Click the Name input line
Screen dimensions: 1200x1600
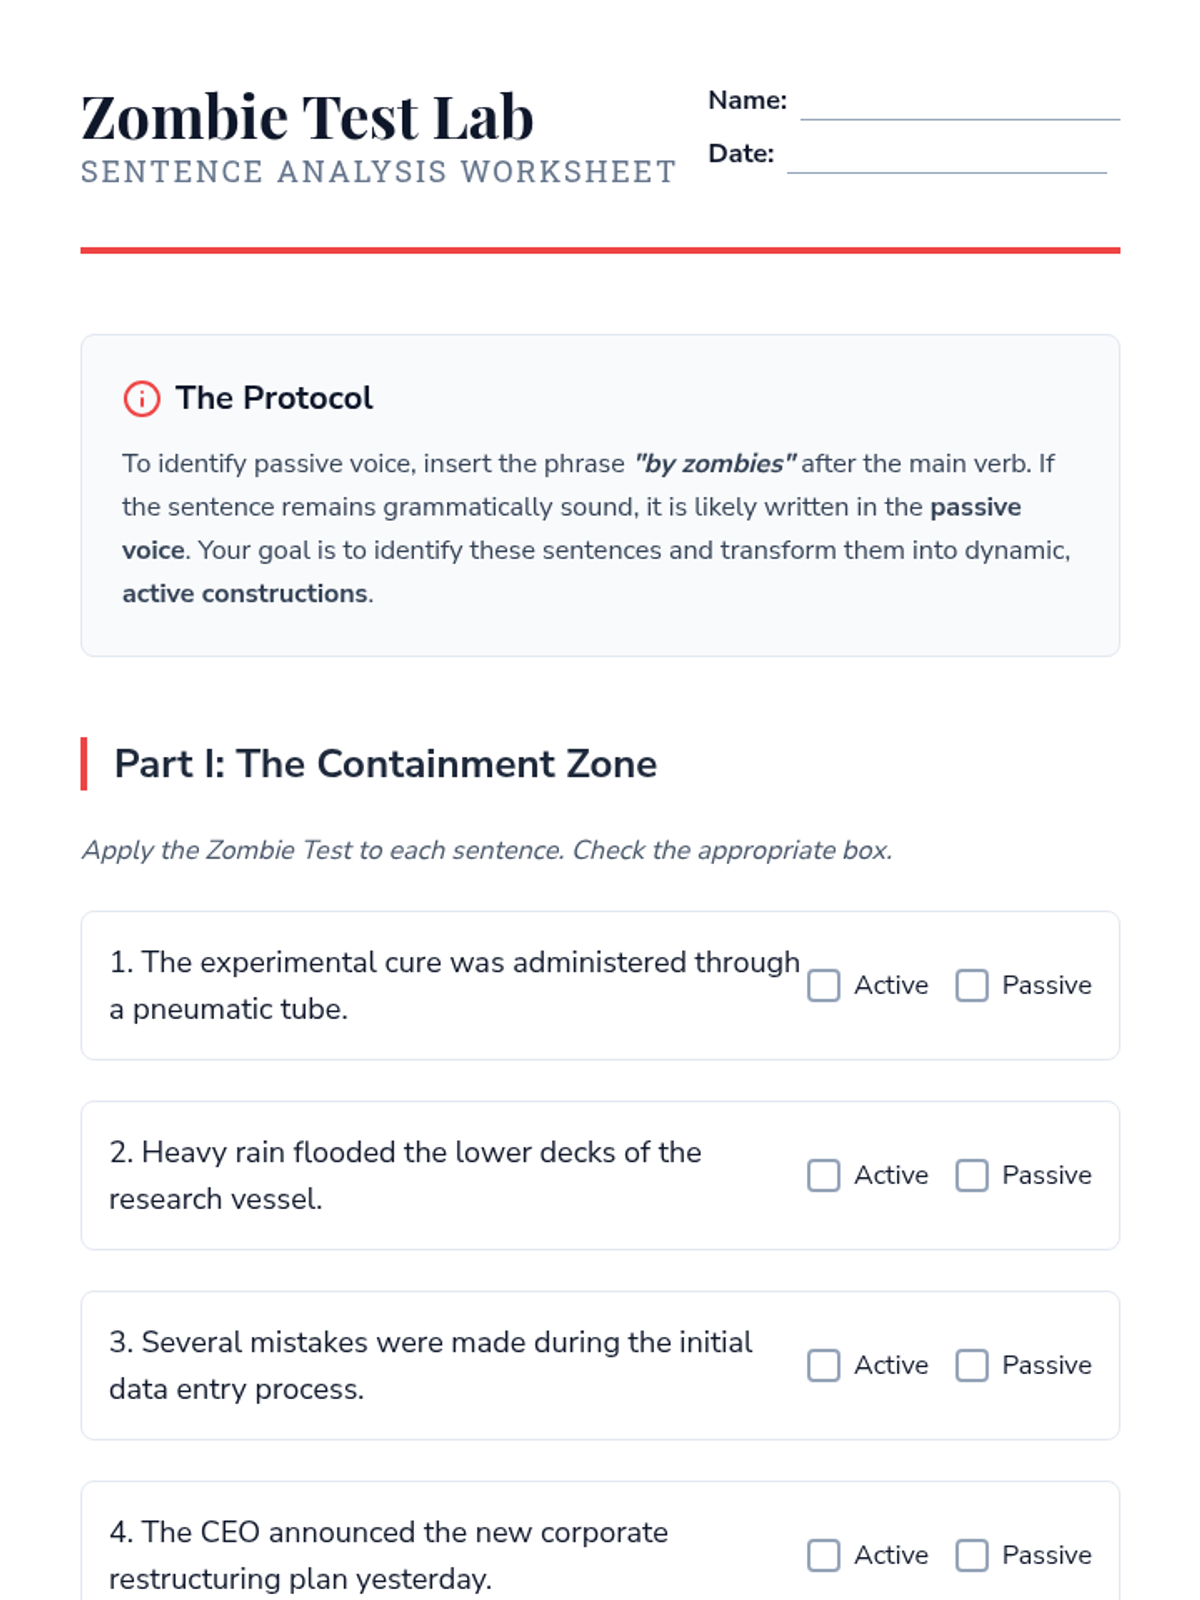click(959, 105)
